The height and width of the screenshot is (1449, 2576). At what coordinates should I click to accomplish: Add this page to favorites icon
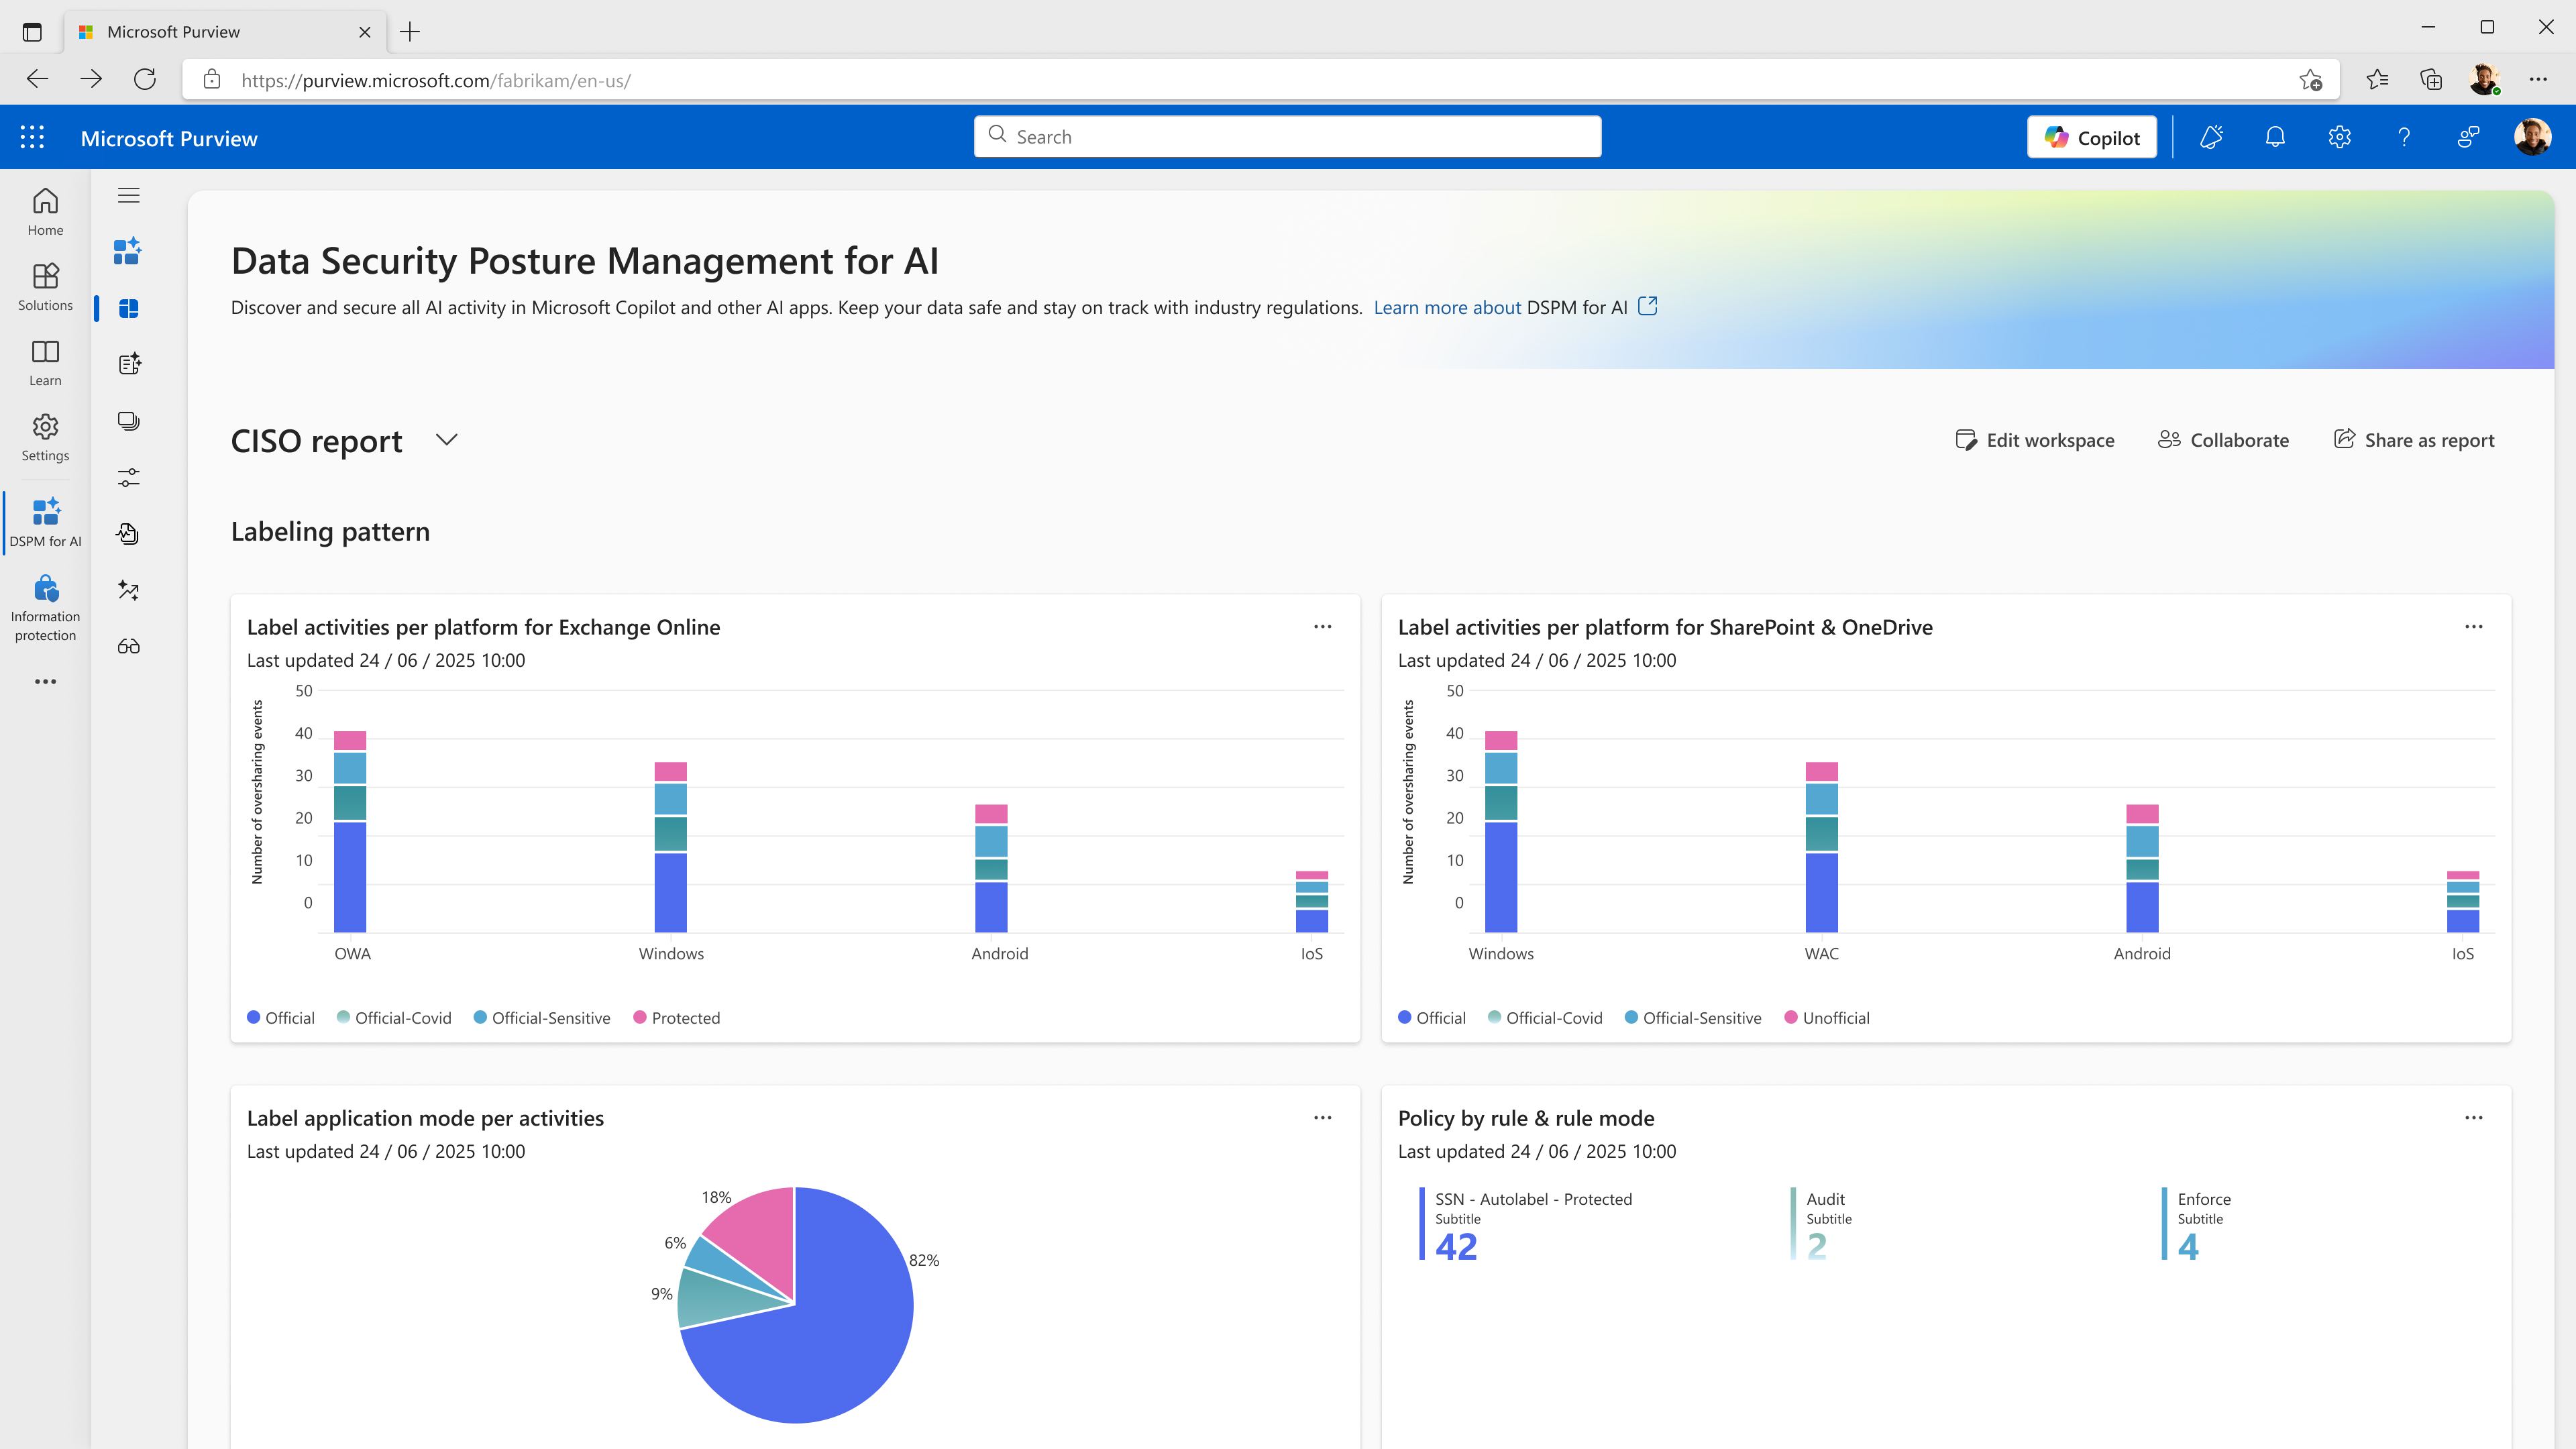[x=2310, y=80]
